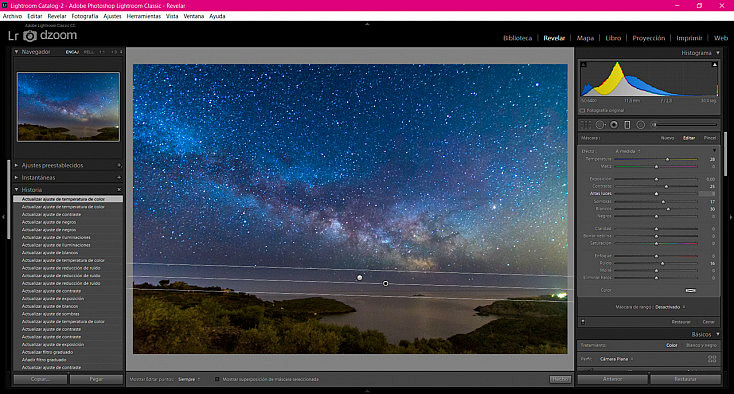Image resolution: width=734 pixels, height=394 pixels.
Task: Add new preset with plus icon
Action: click(119, 165)
